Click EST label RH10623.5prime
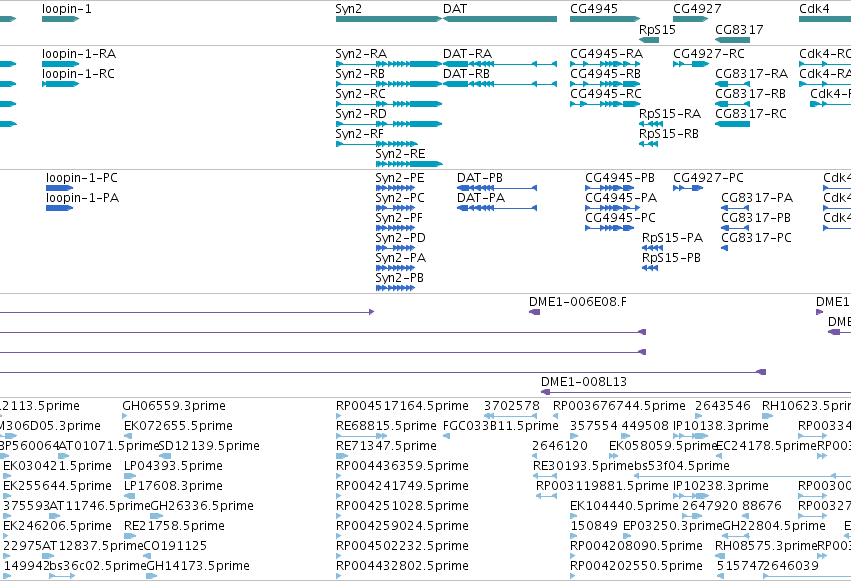851x581 pixels. (x=806, y=406)
